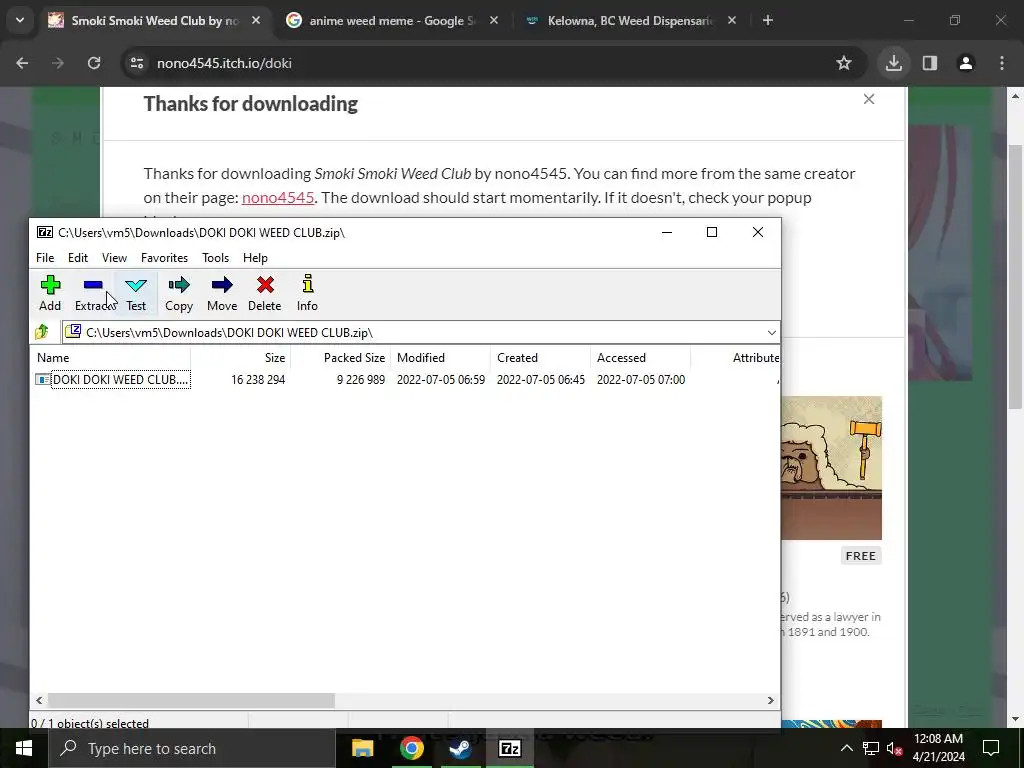Go up one folder level in 7-Zip
The width and height of the screenshot is (1024, 768).
pyautogui.click(x=42, y=332)
